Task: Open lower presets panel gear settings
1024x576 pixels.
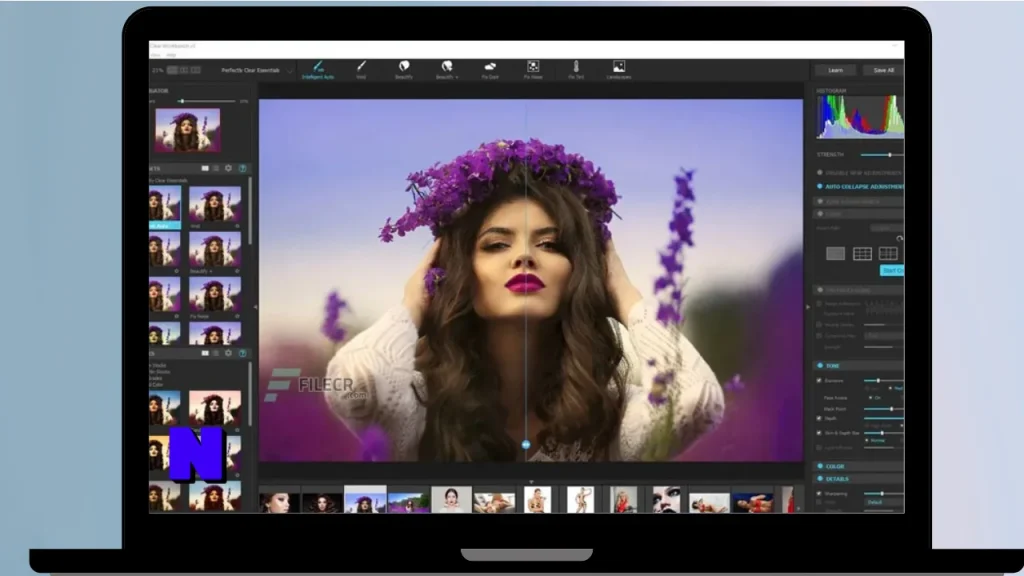Action: [x=229, y=353]
